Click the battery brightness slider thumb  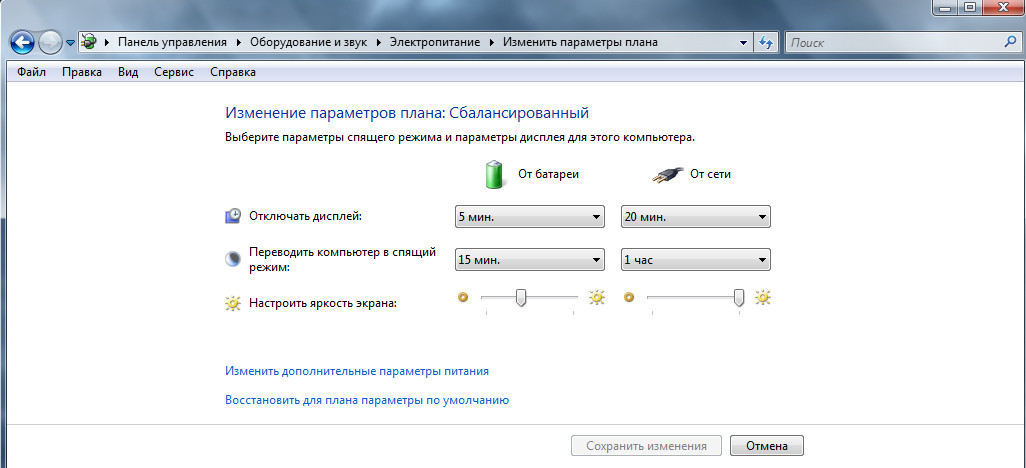pyautogui.click(x=520, y=297)
